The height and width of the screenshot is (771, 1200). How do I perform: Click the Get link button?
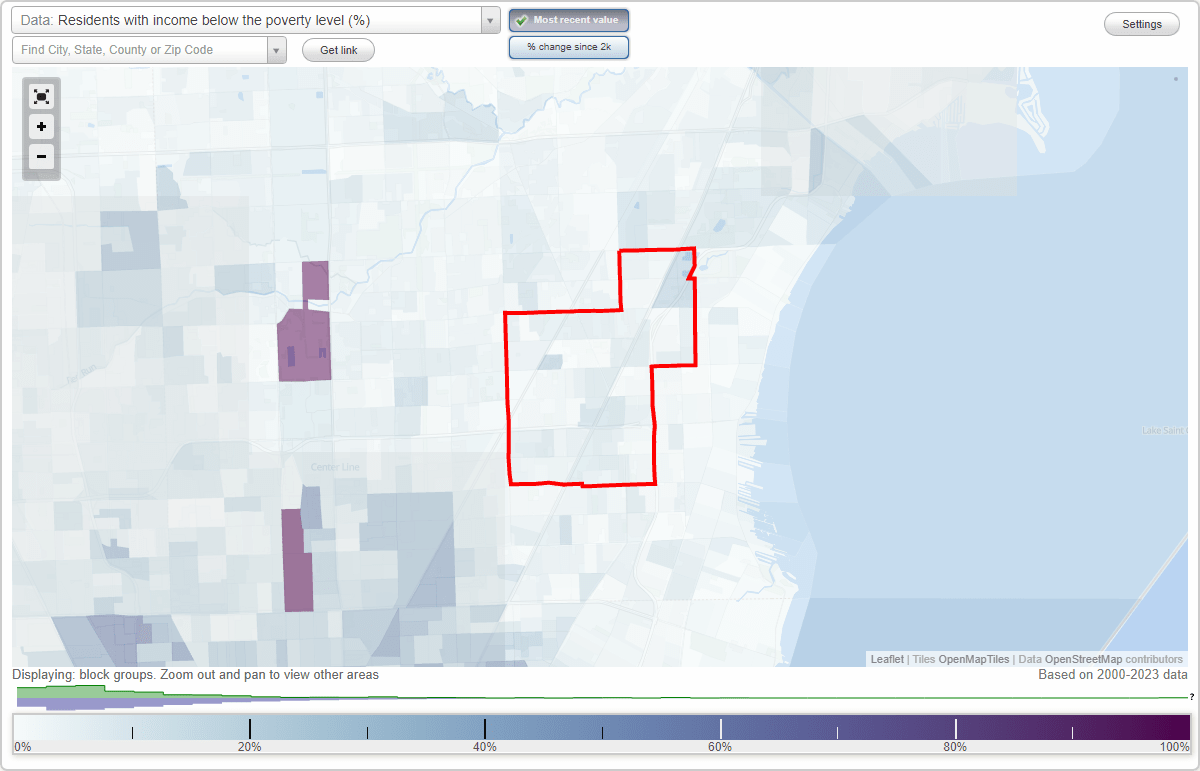point(337,49)
